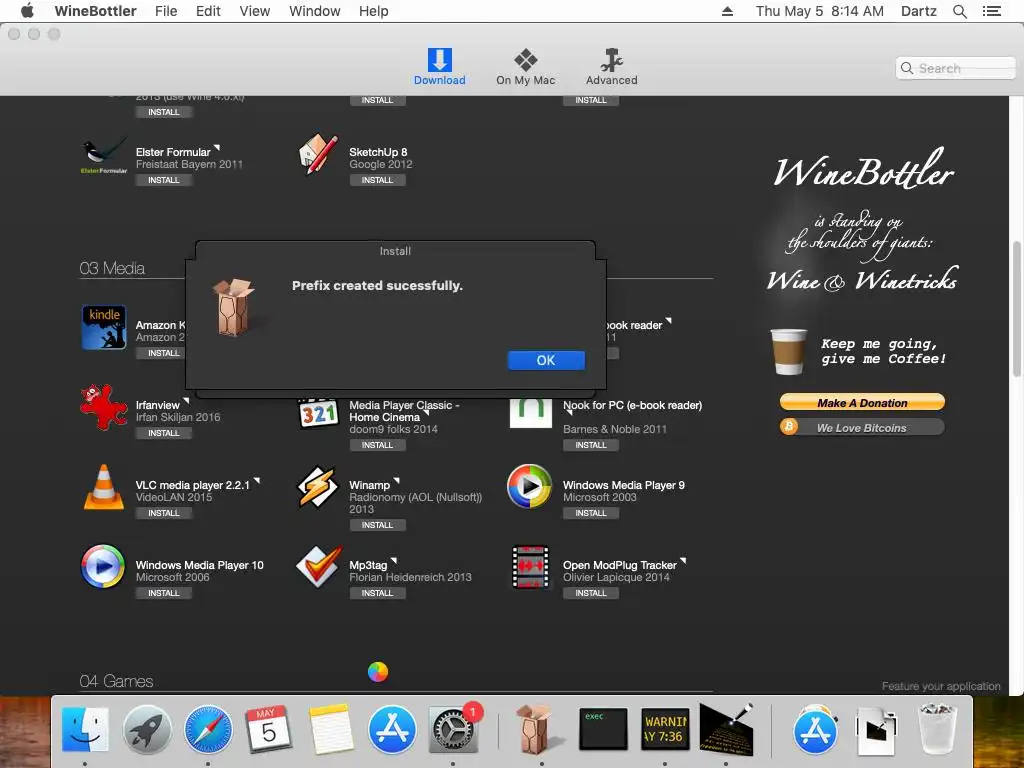The height and width of the screenshot is (768, 1024).
Task: Click the VLC traffic cone icon
Action: [104, 487]
